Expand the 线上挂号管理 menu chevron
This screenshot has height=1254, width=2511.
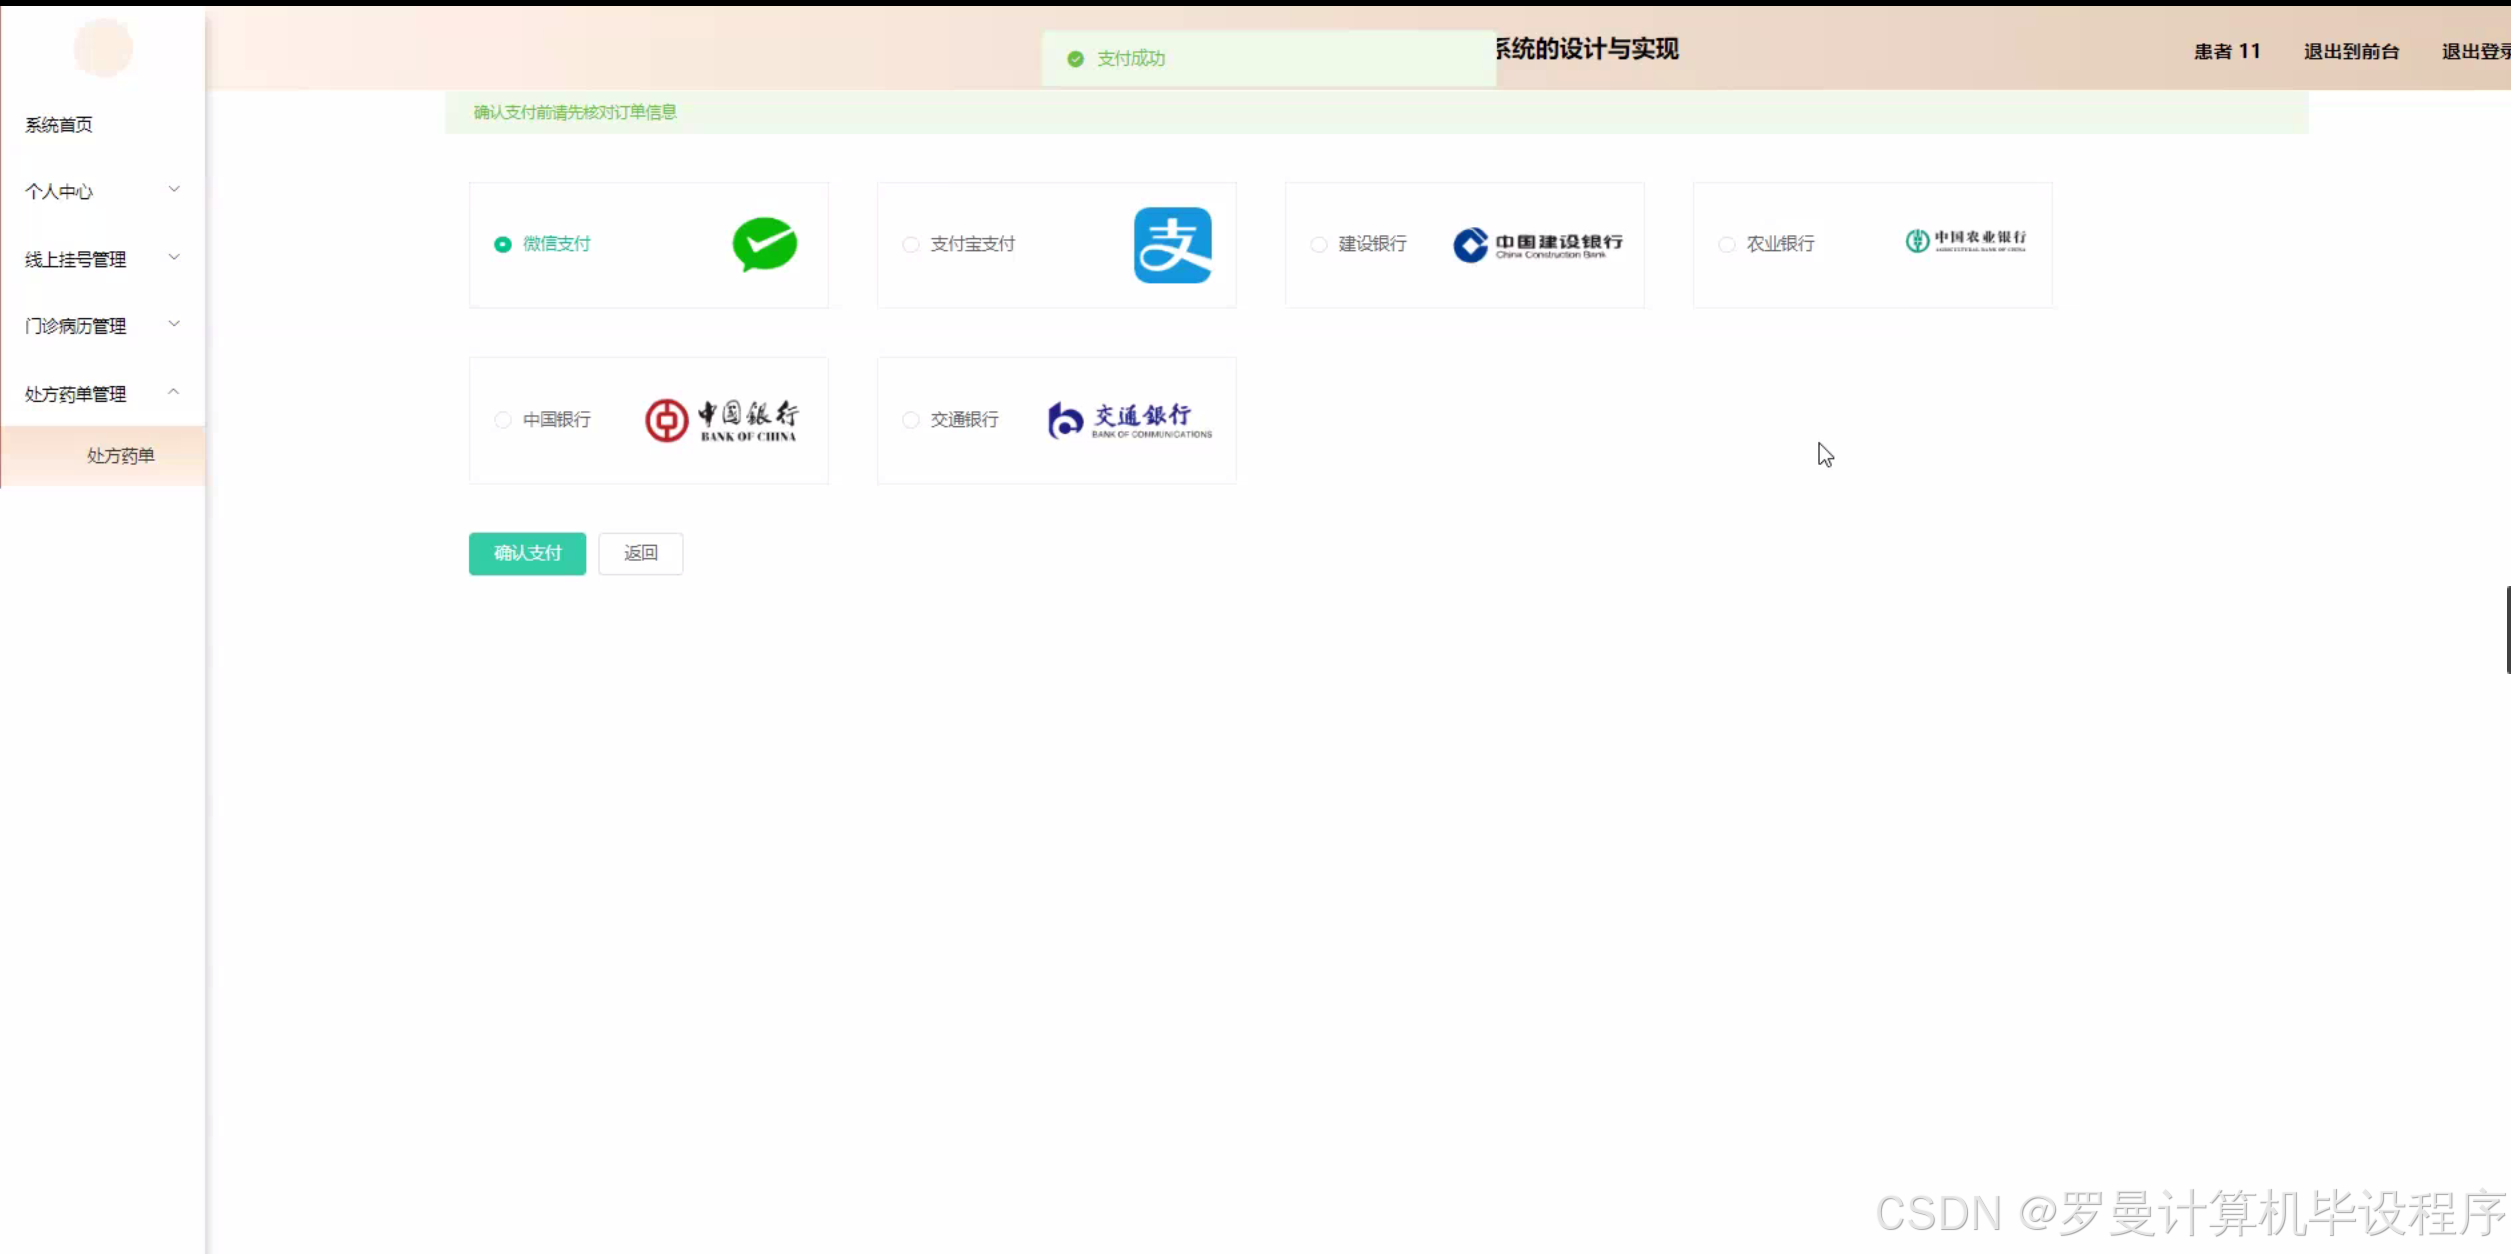174,258
